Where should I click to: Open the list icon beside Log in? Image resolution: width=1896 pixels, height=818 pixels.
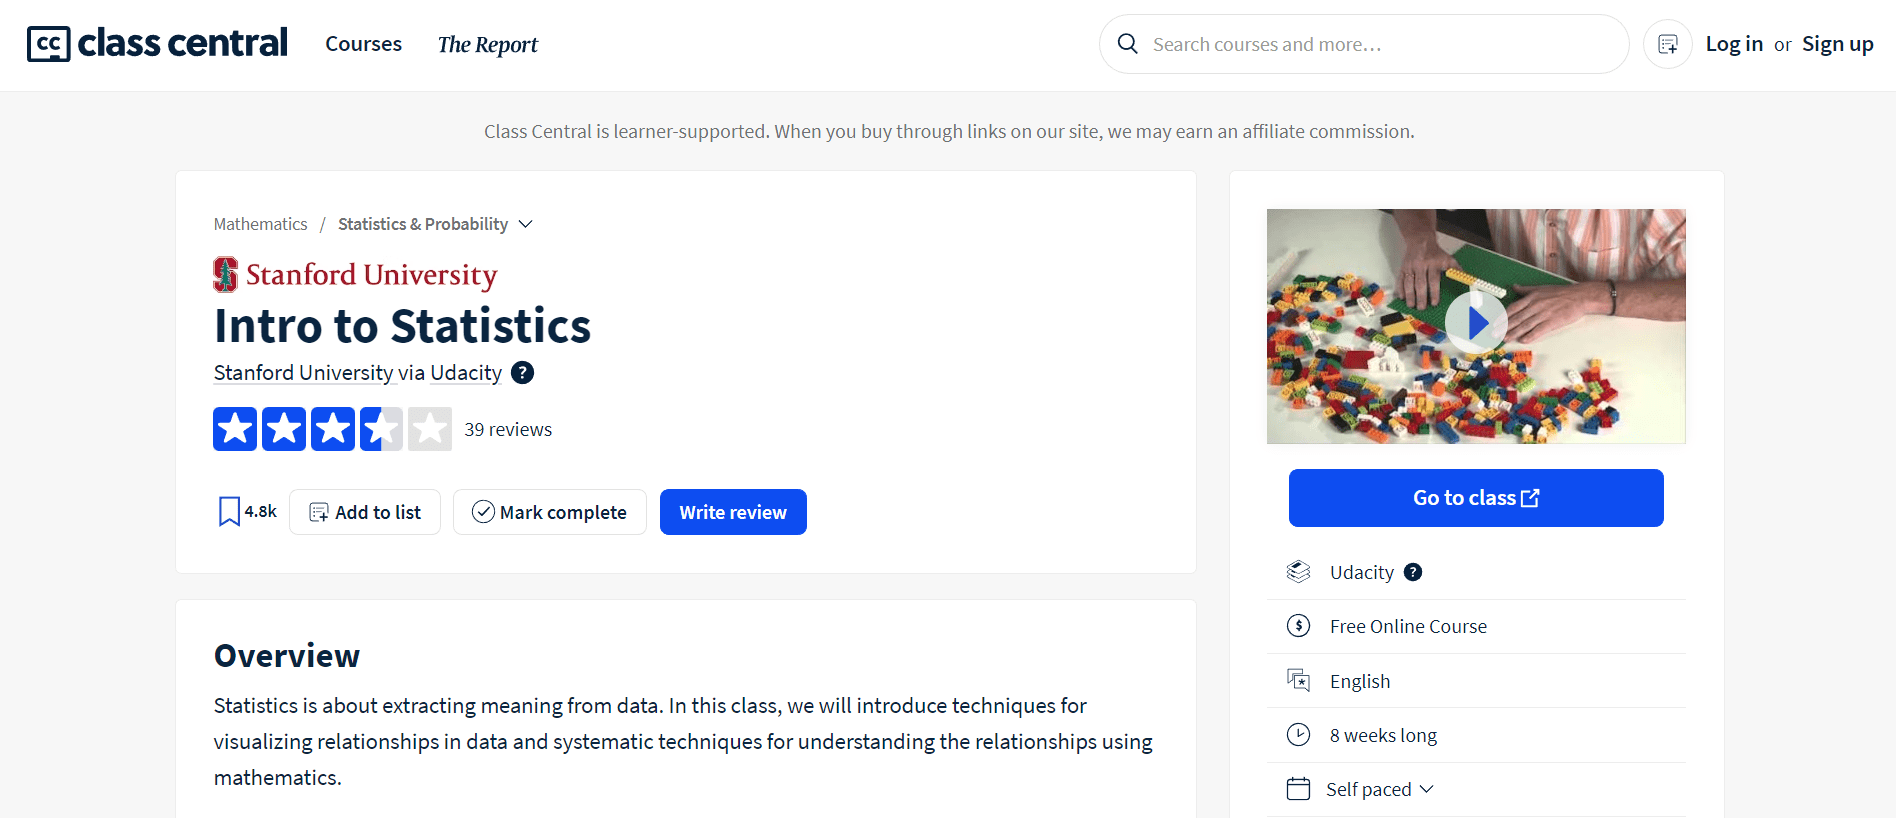coord(1668,44)
